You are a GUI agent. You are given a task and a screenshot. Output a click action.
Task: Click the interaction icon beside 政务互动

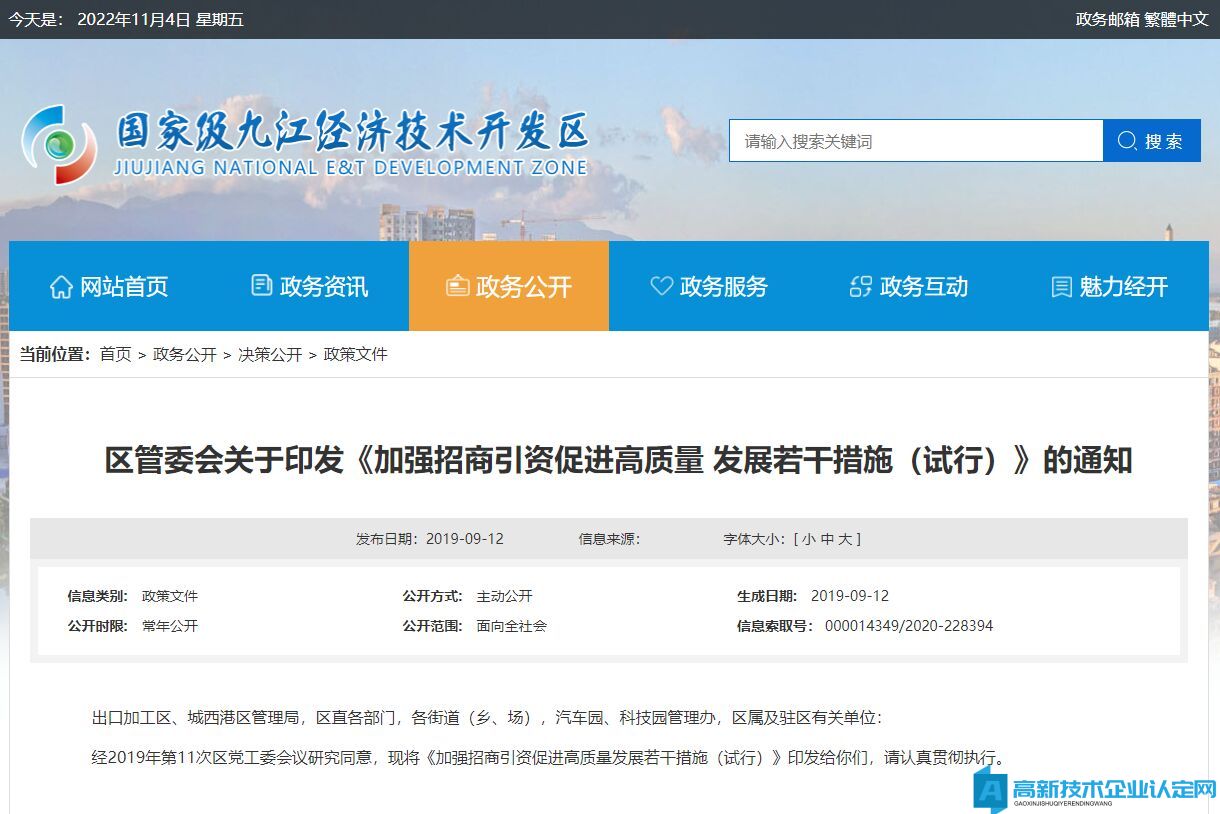[x=860, y=287]
